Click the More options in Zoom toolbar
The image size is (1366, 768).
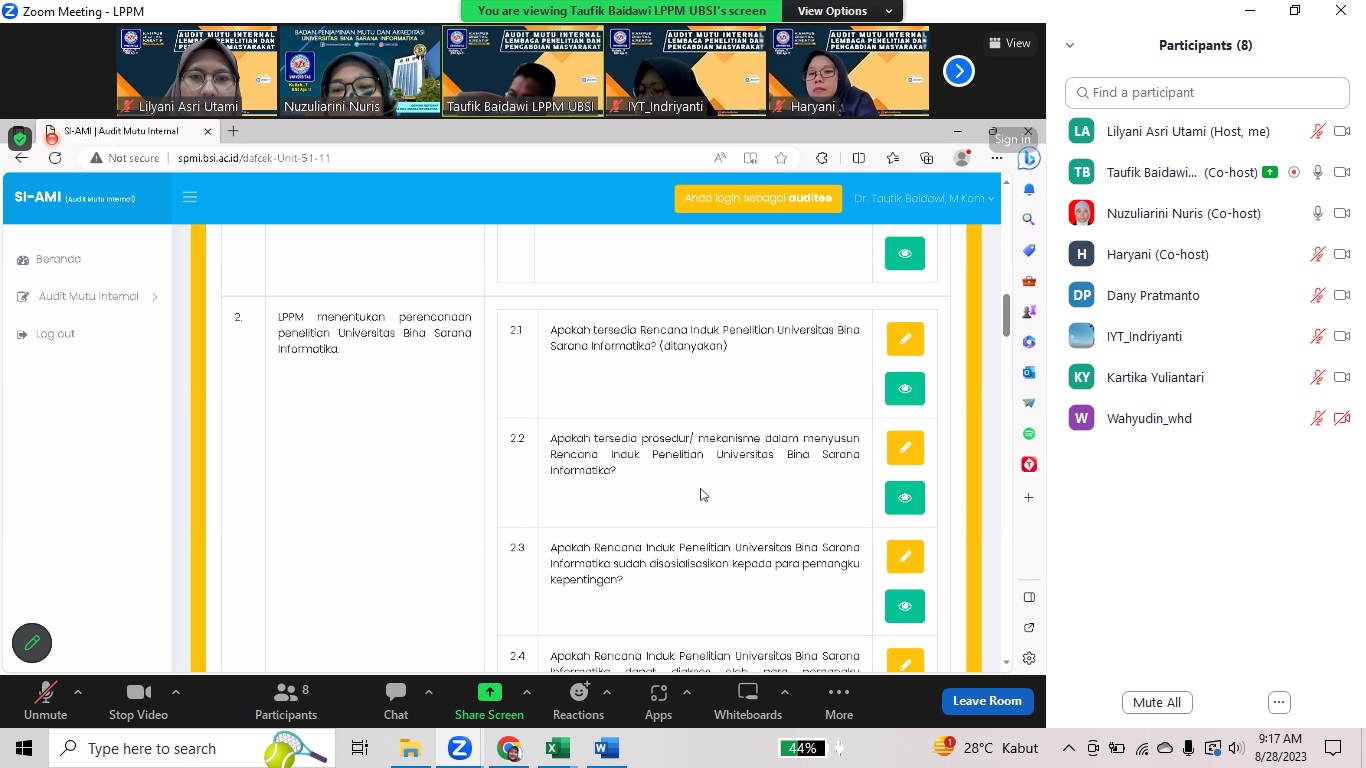[839, 701]
